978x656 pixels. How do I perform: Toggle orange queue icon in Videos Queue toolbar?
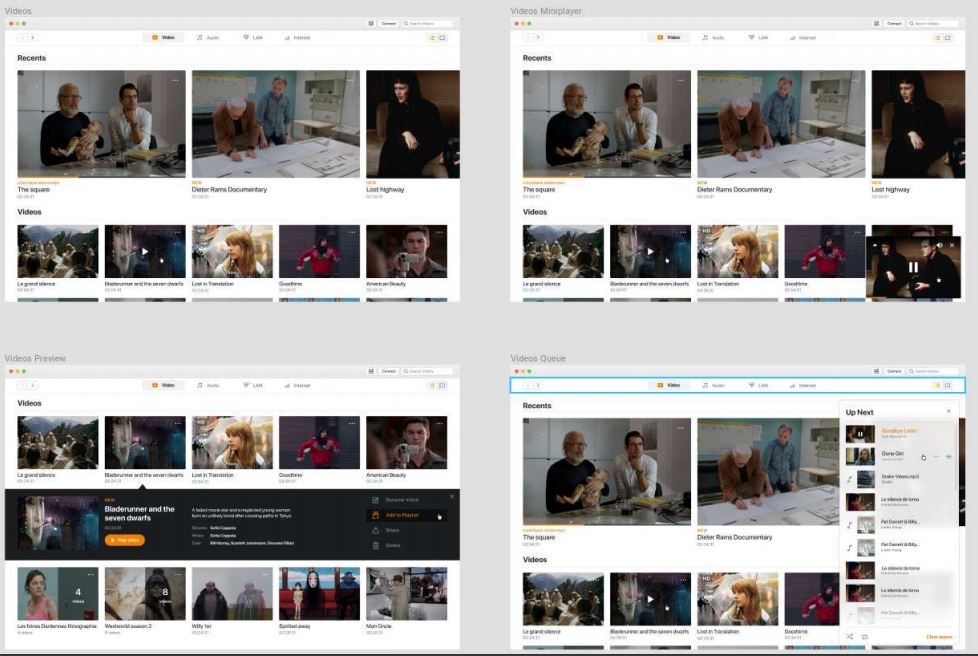click(936, 385)
